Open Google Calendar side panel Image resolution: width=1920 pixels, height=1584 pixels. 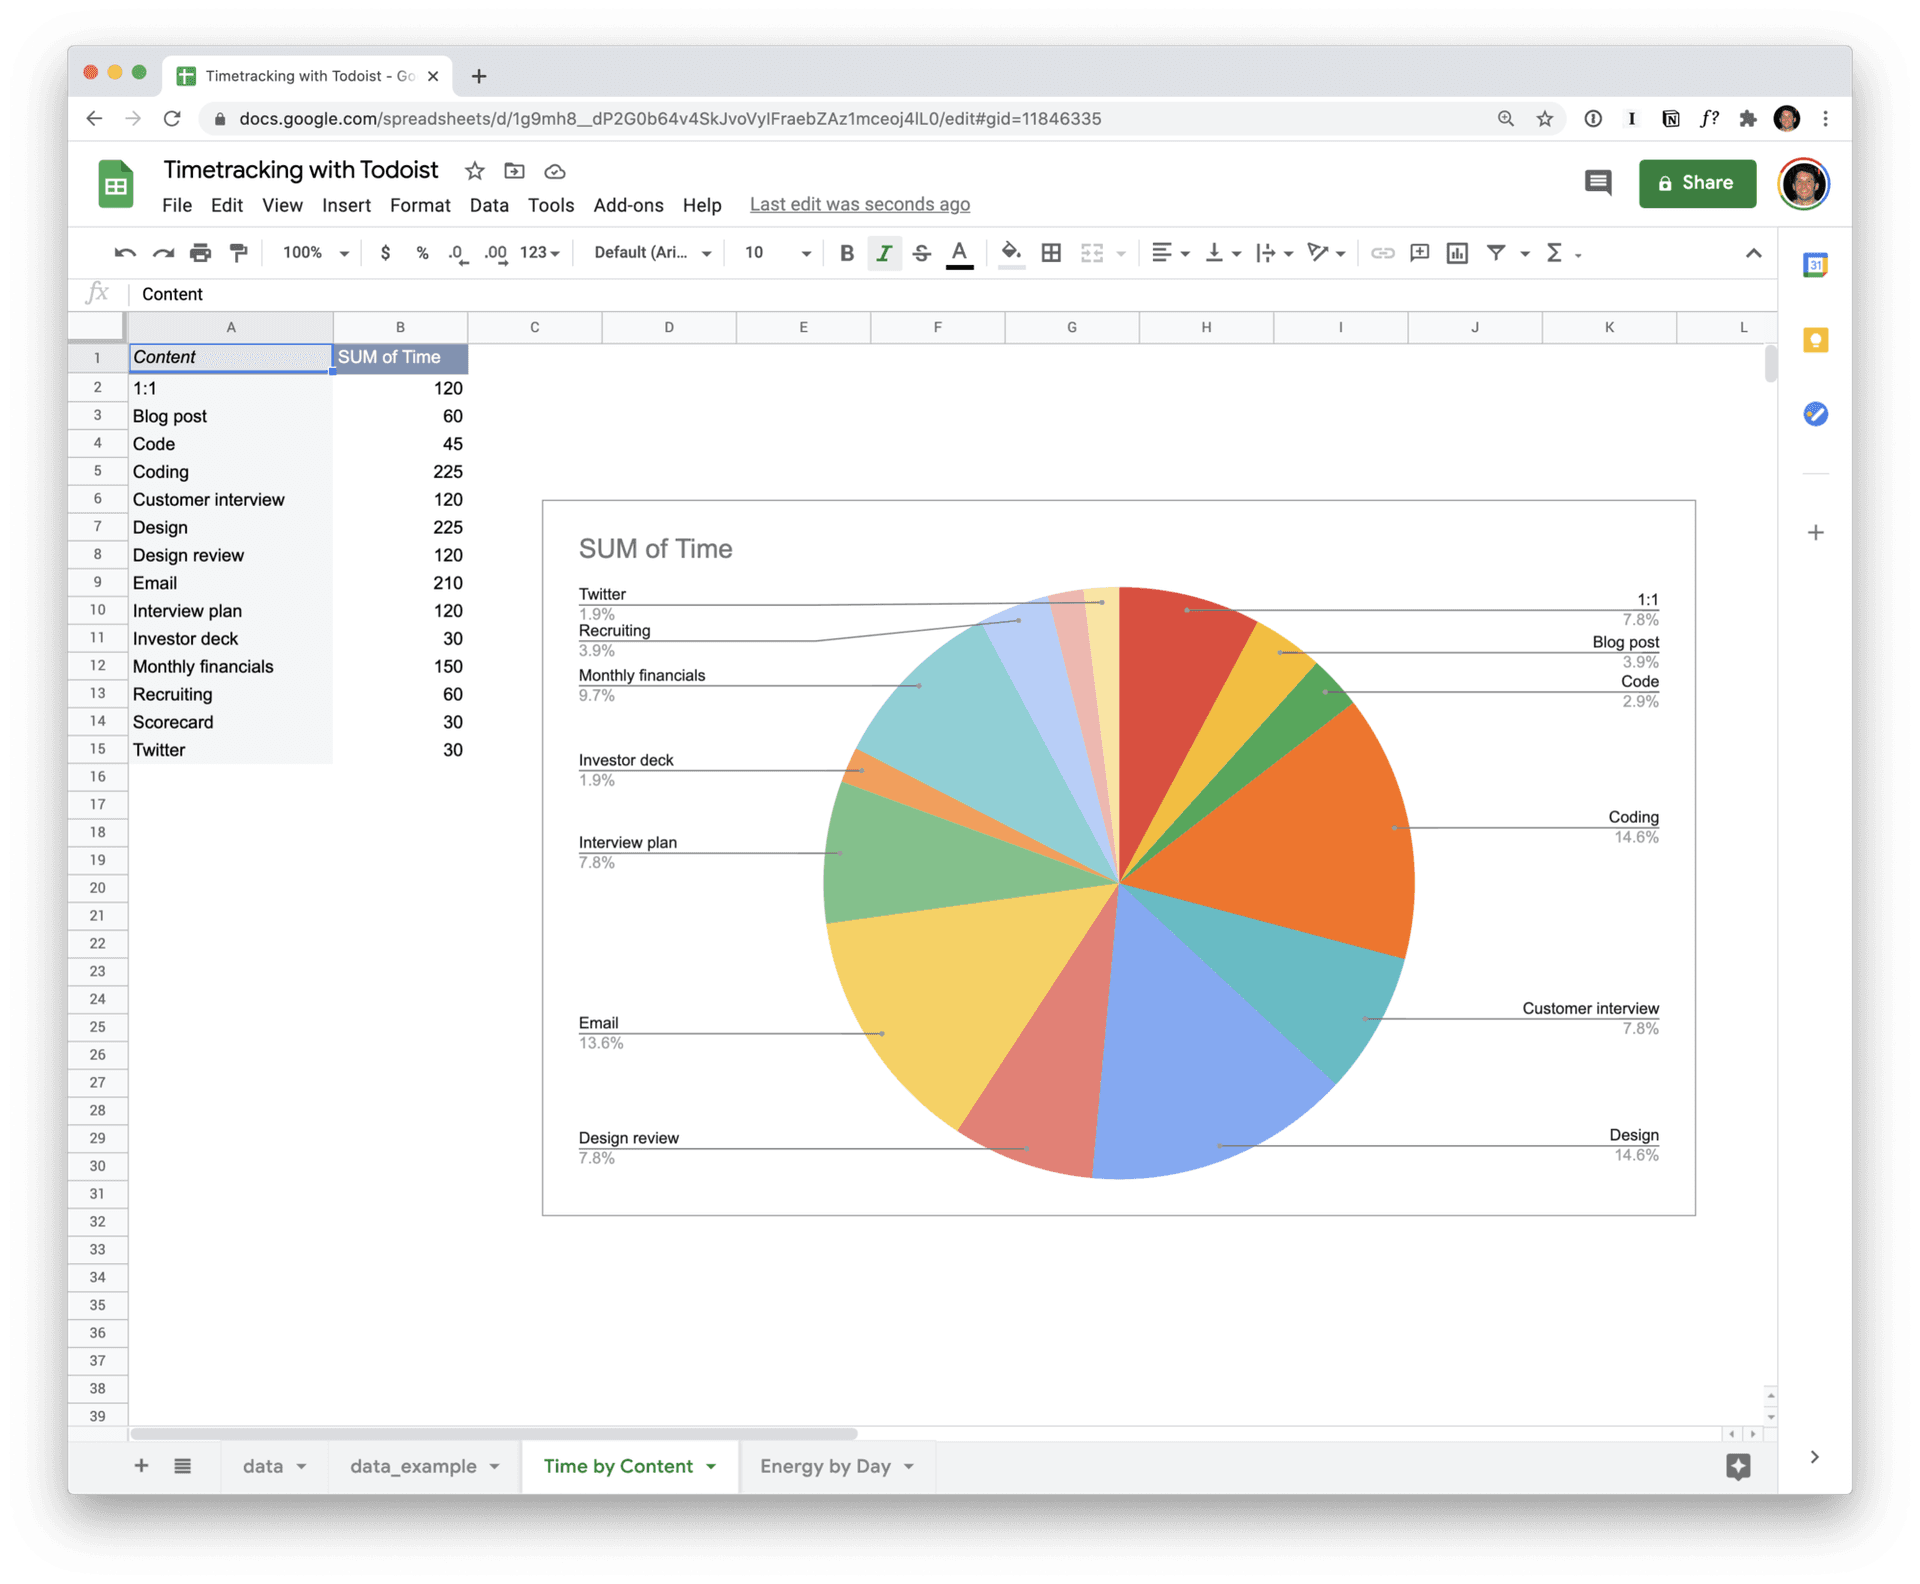click(1816, 265)
